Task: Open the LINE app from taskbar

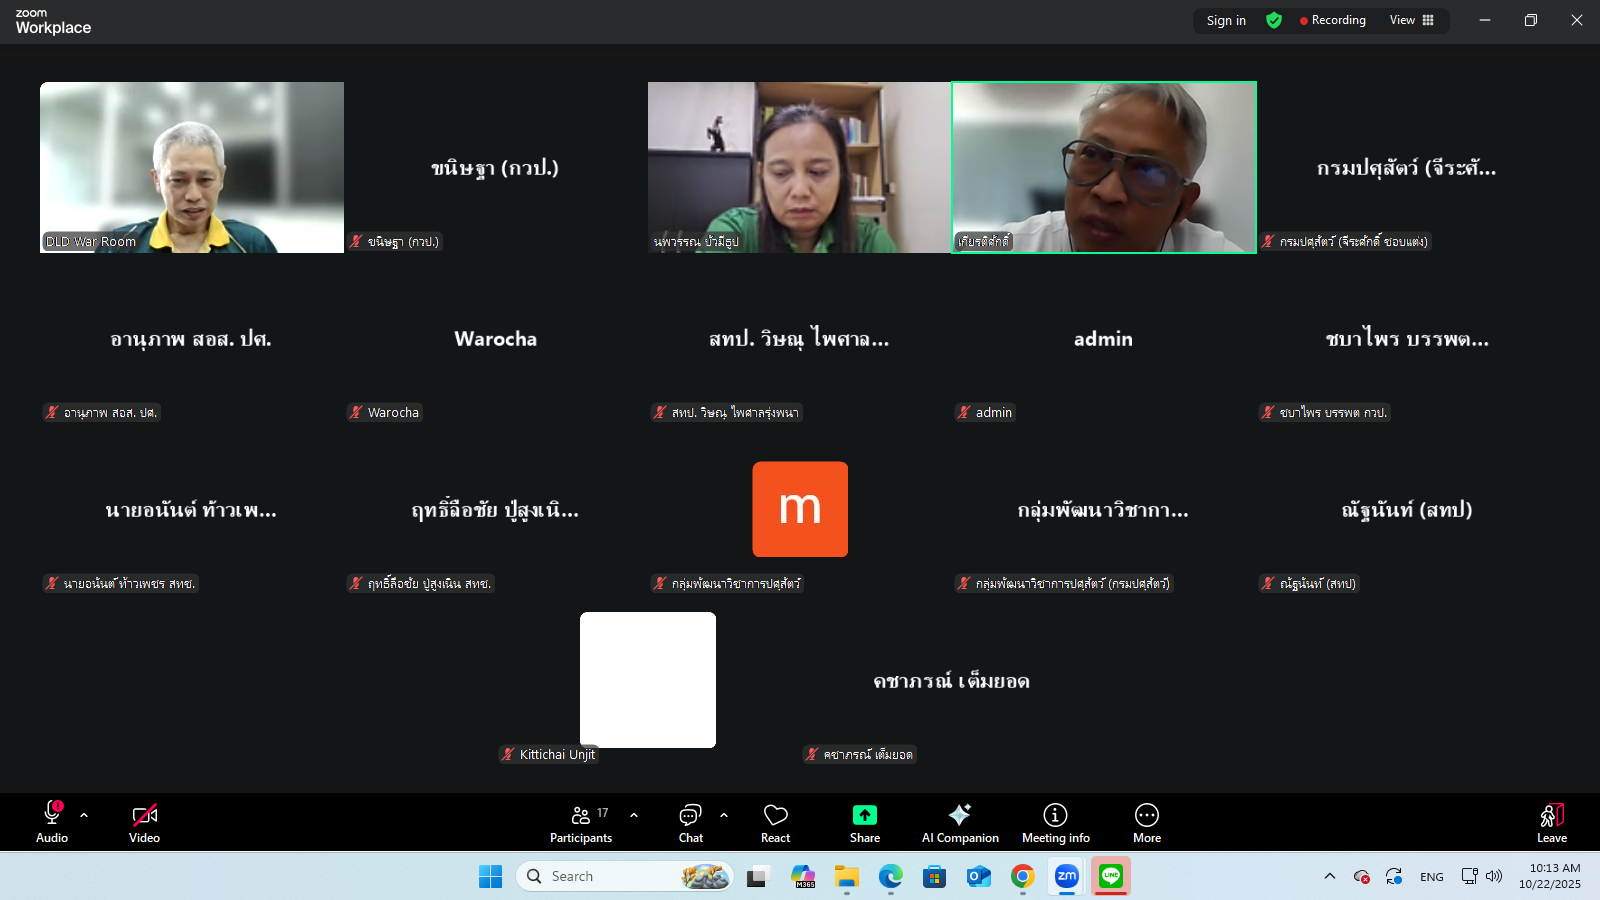Action: click(x=1111, y=876)
